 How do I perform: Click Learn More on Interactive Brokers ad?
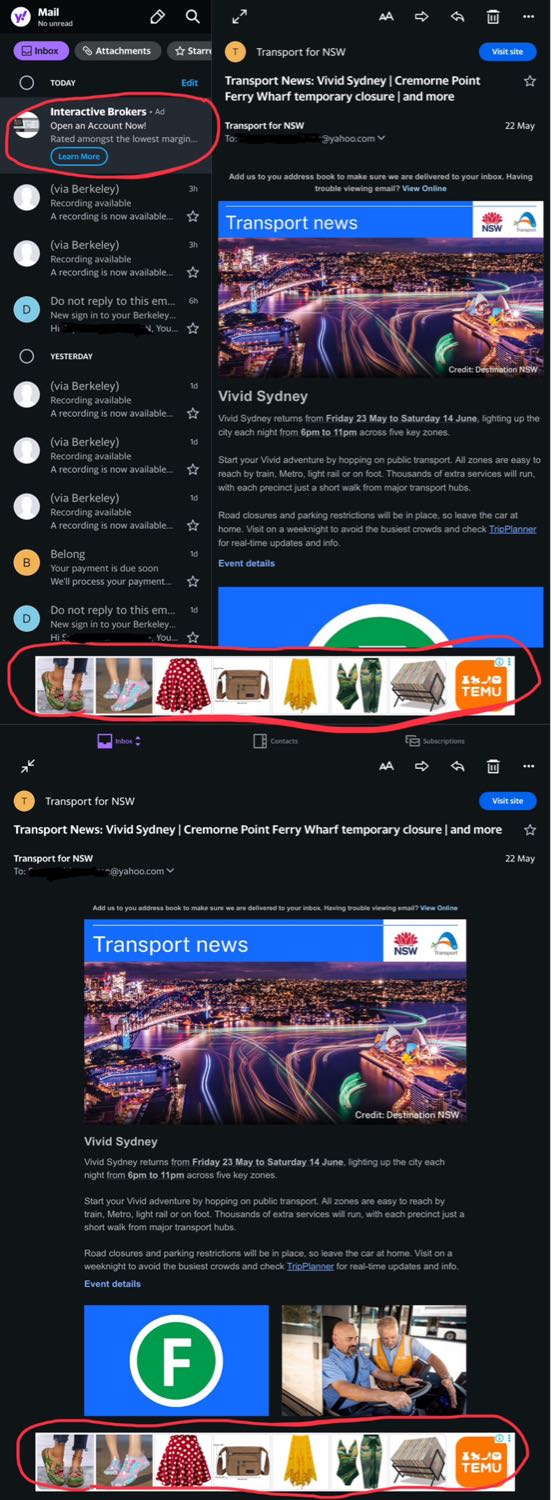pos(79,157)
